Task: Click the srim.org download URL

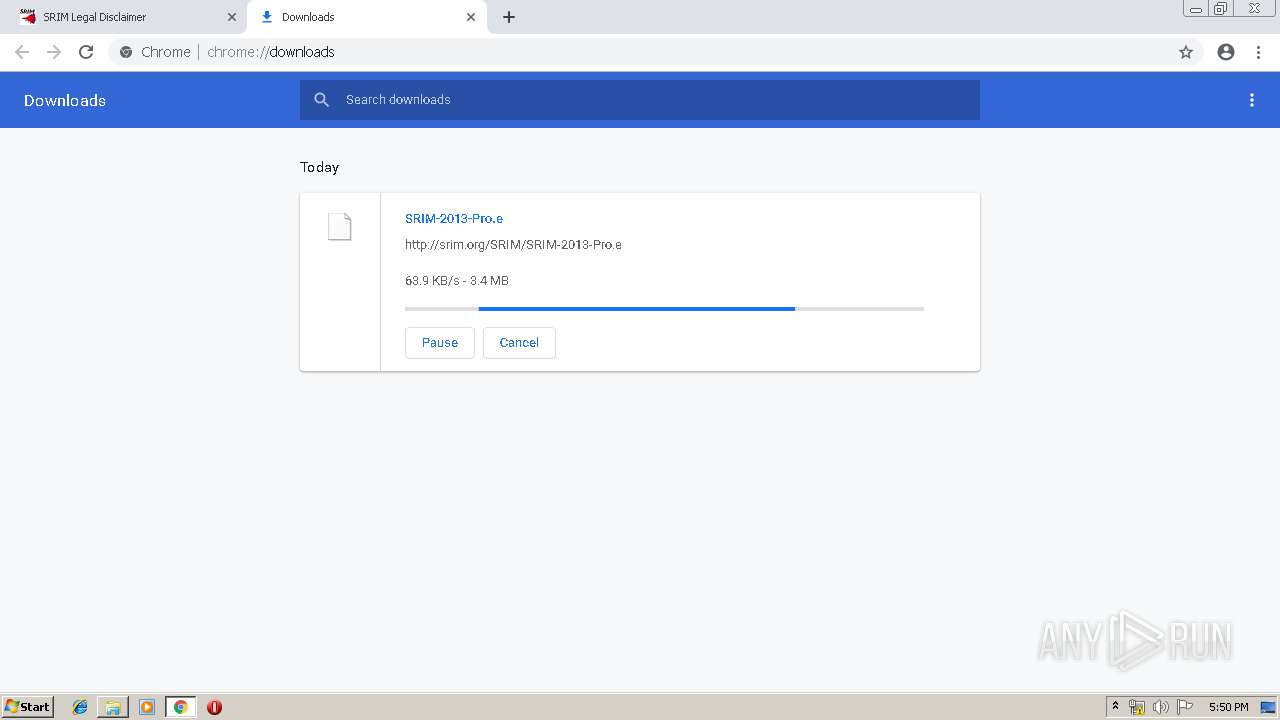Action: [513, 244]
